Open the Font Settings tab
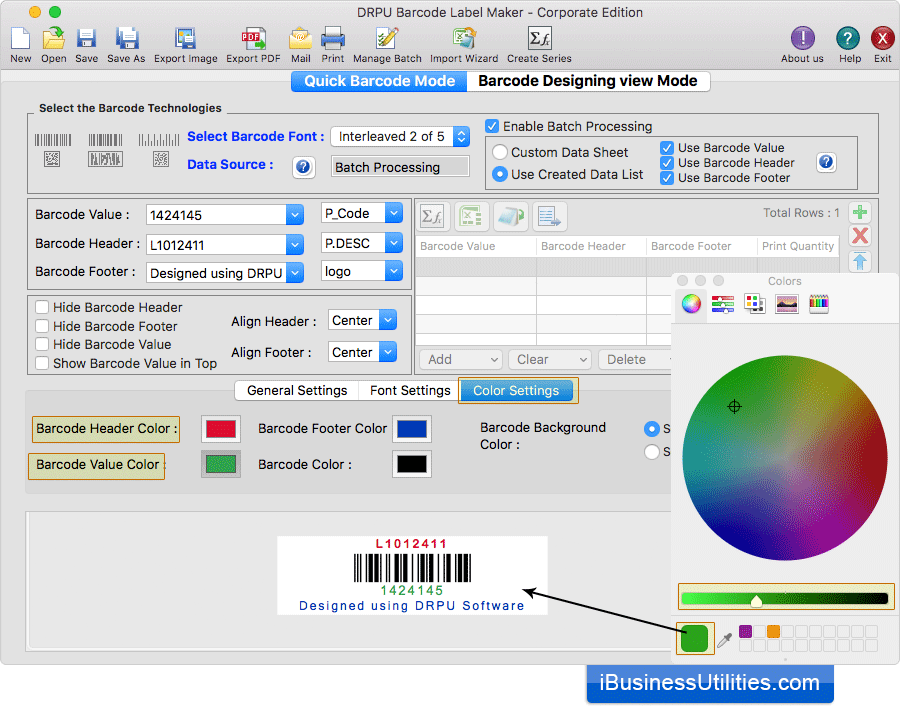Image resolution: width=900 pixels, height=706 pixels. [x=410, y=390]
